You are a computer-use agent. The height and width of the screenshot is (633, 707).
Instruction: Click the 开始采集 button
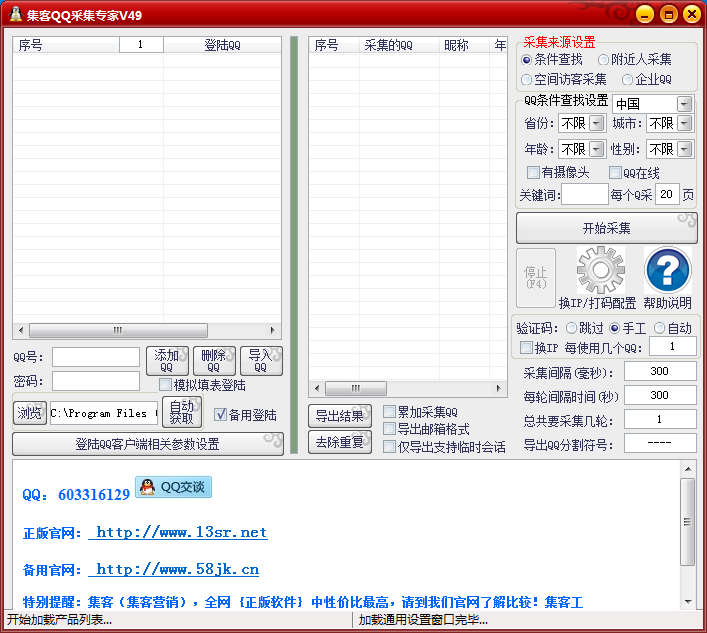[606, 228]
